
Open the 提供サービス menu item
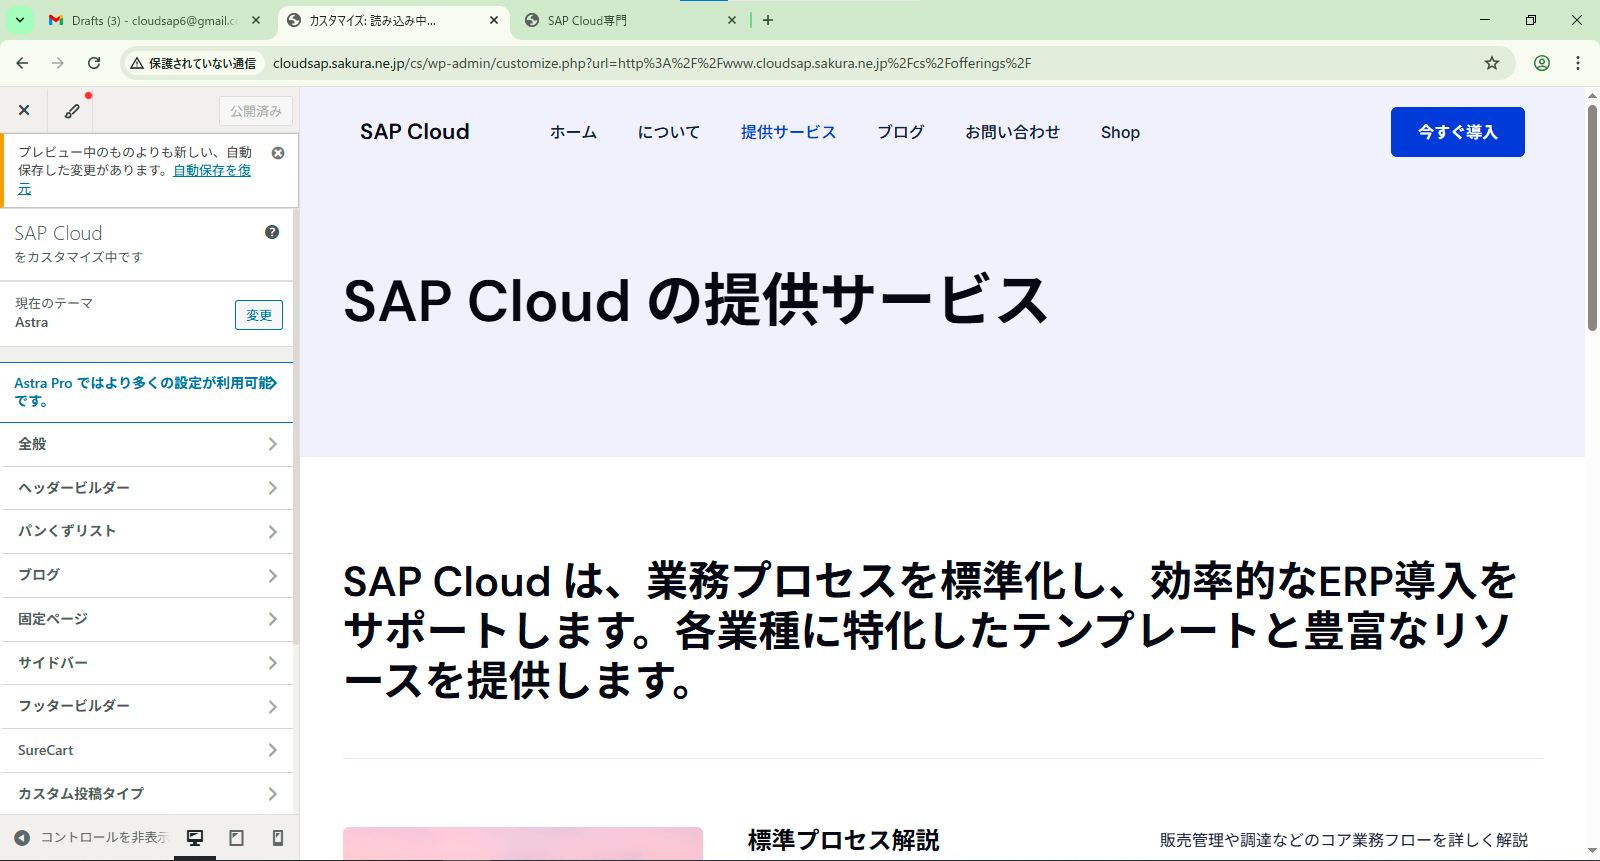(788, 132)
